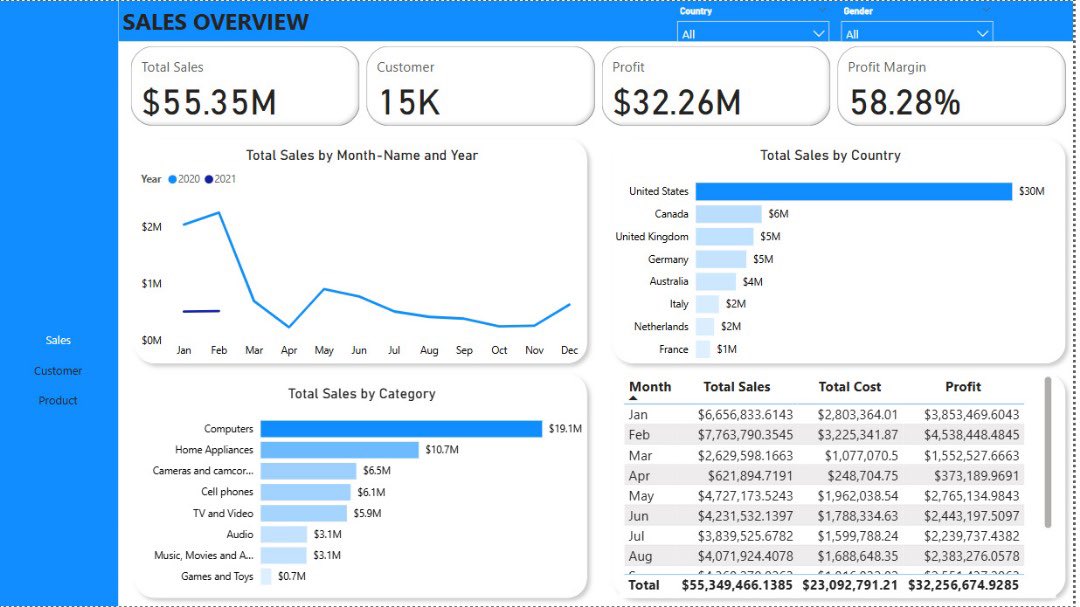Navigate to the Product page
This screenshot has width=1080, height=607.
[58, 400]
